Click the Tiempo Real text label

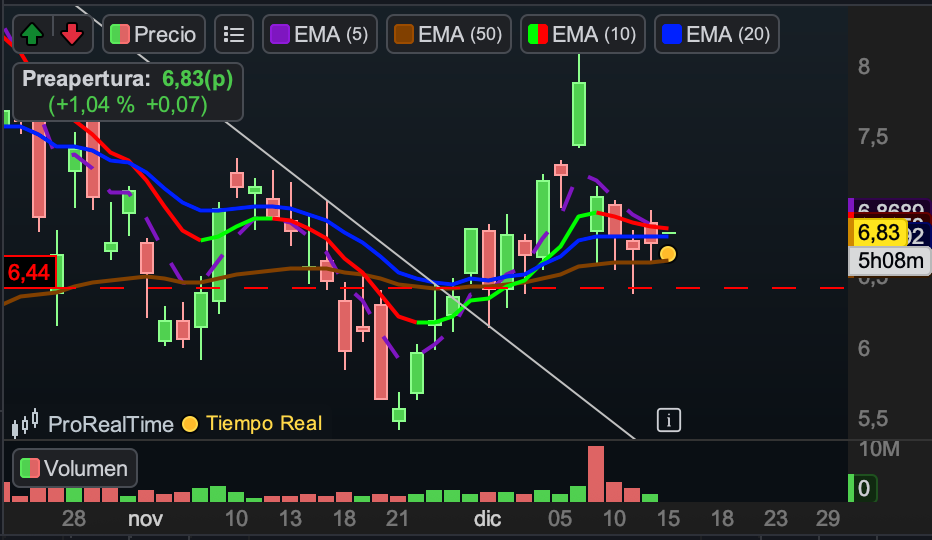264,424
